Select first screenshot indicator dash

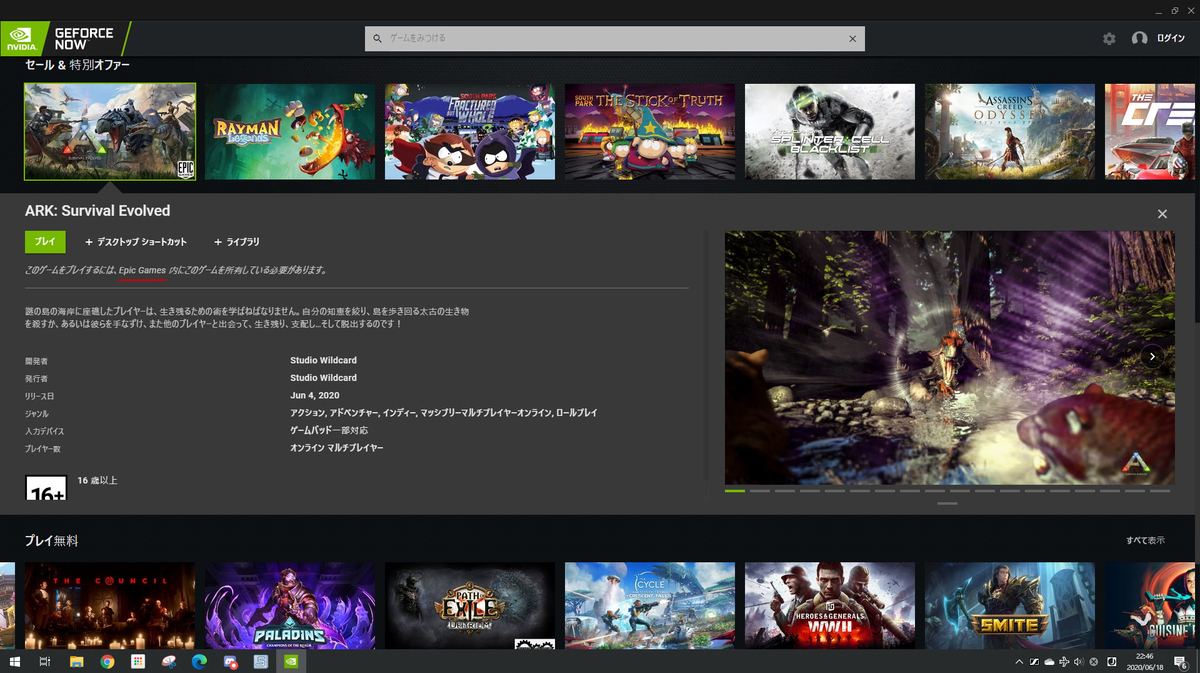(x=735, y=491)
